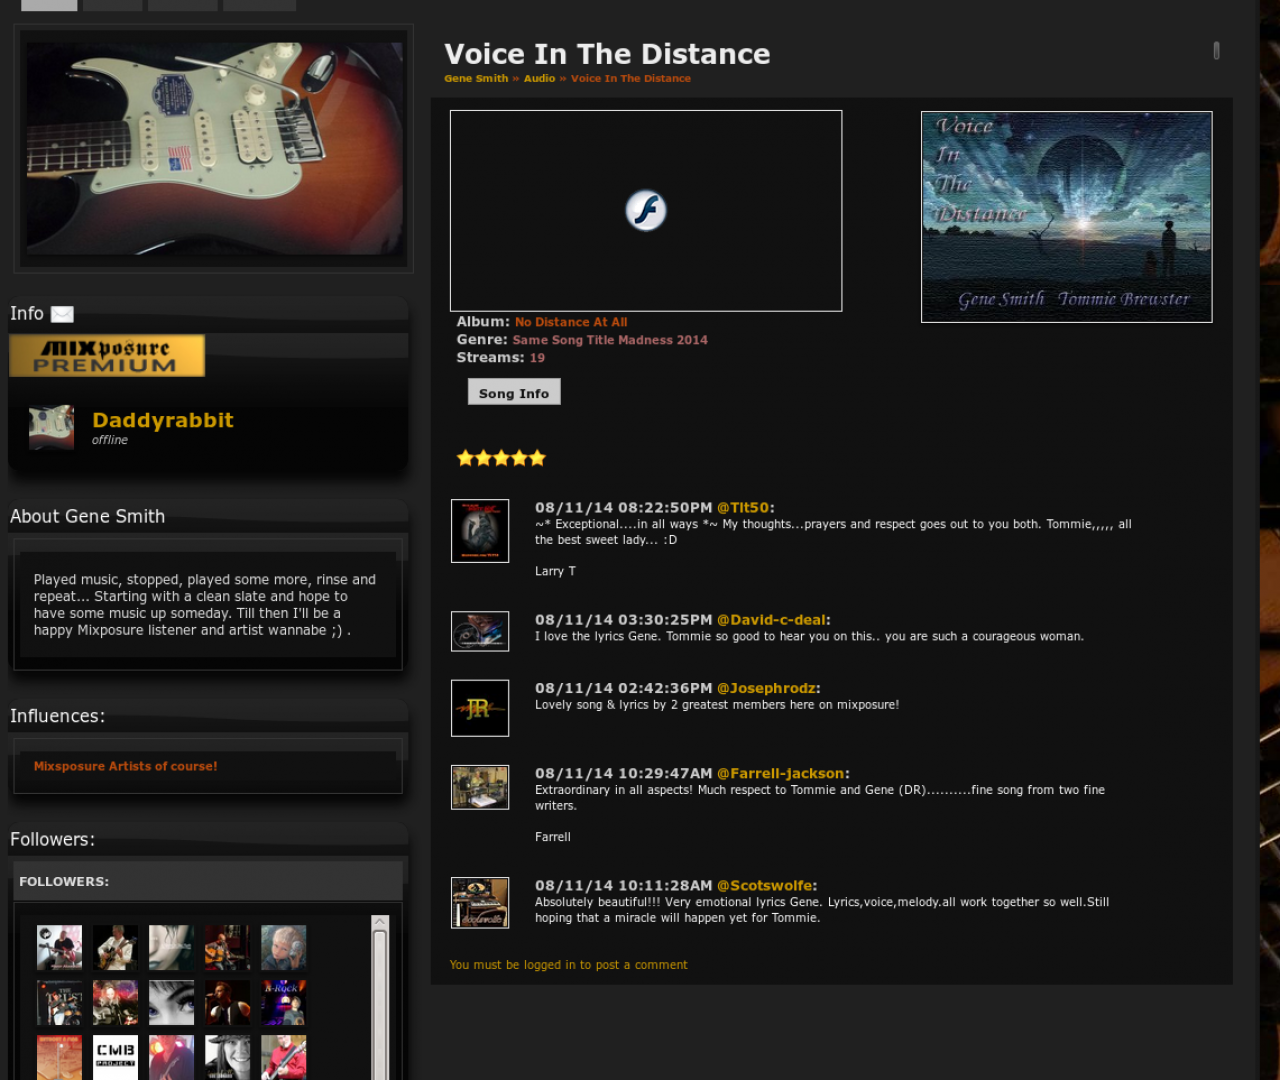Image resolution: width=1280 pixels, height=1080 pixels.
Task: Select the Audio breadcrumb item
Action: 539,78
